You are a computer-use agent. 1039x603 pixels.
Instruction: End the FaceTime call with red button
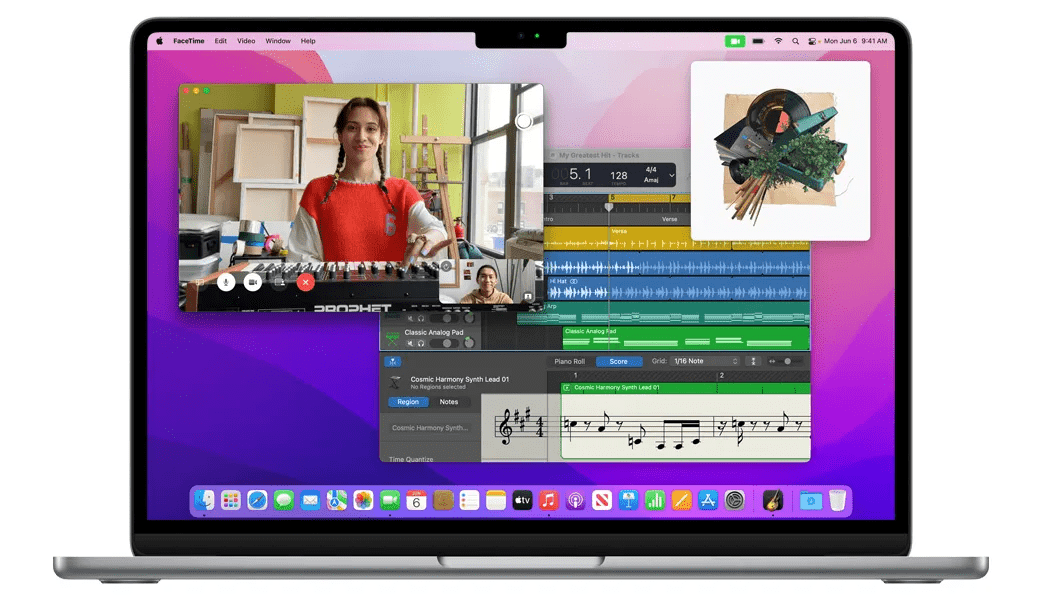coord(305,282)
